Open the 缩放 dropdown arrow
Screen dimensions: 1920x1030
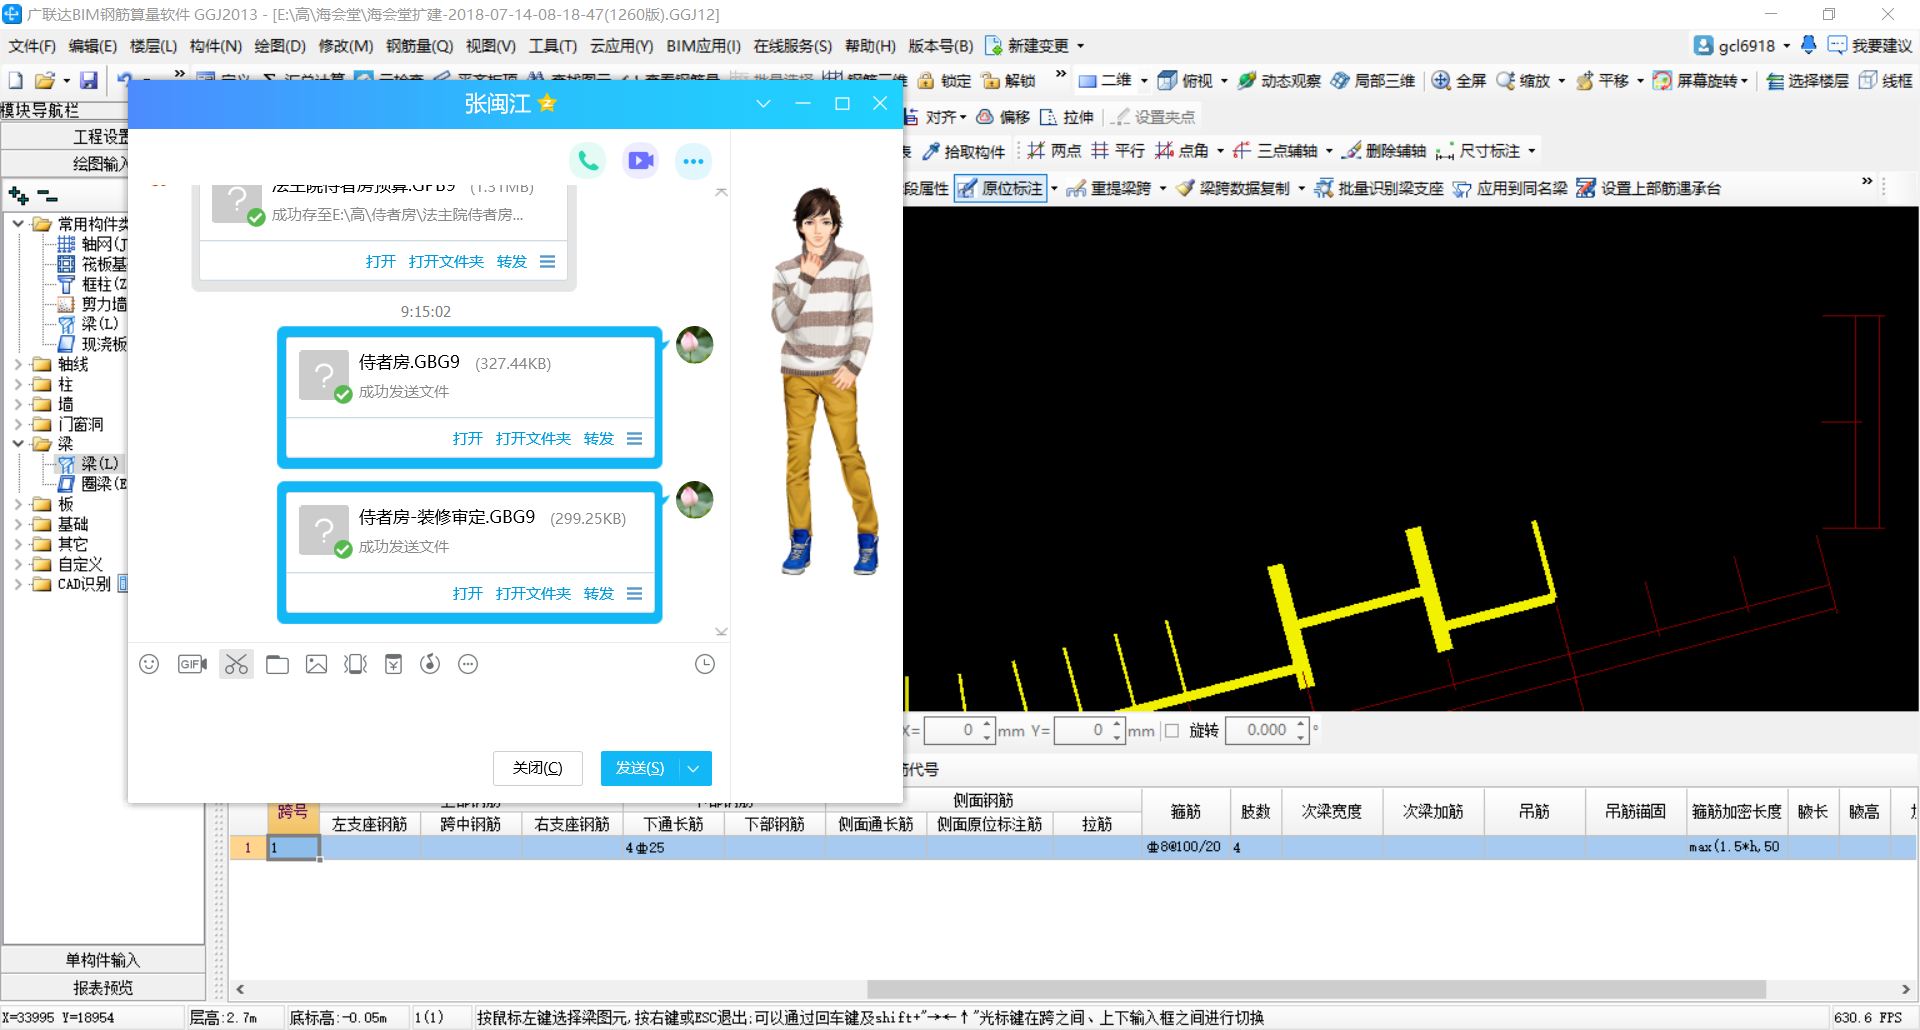[x=1561, y=81]
